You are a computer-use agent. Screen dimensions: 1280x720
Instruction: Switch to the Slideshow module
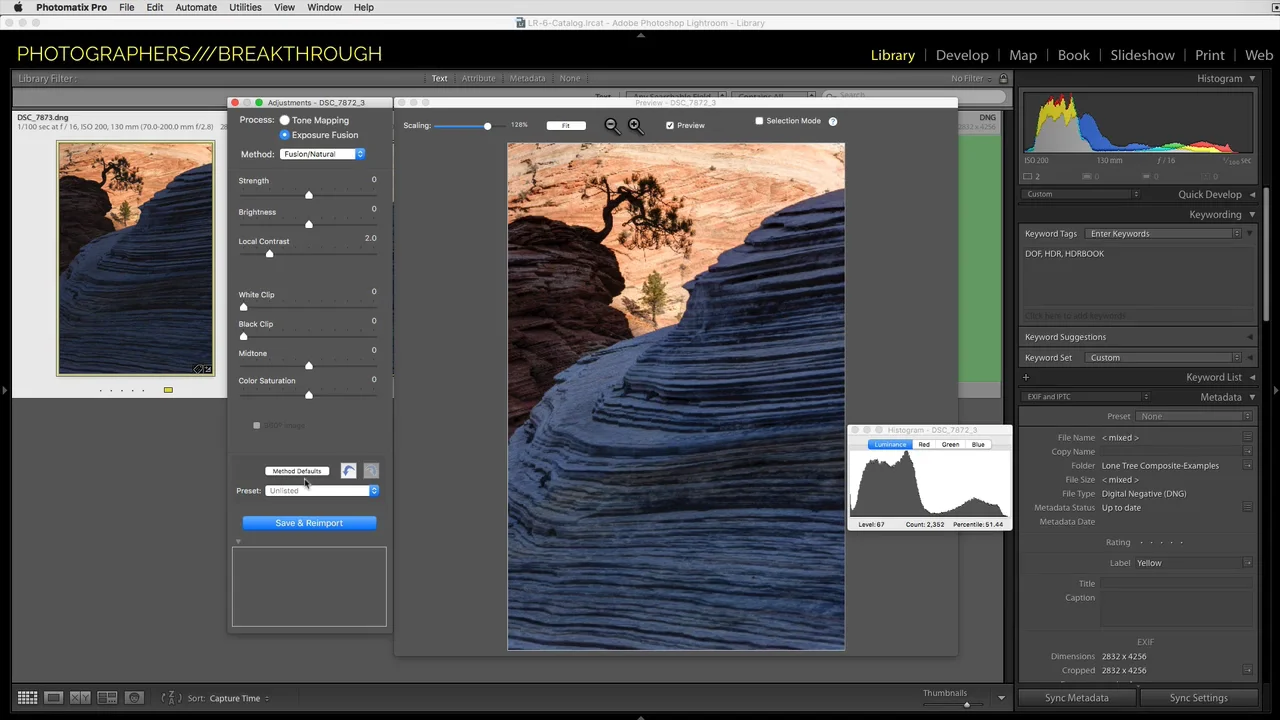pos(1142,55)
